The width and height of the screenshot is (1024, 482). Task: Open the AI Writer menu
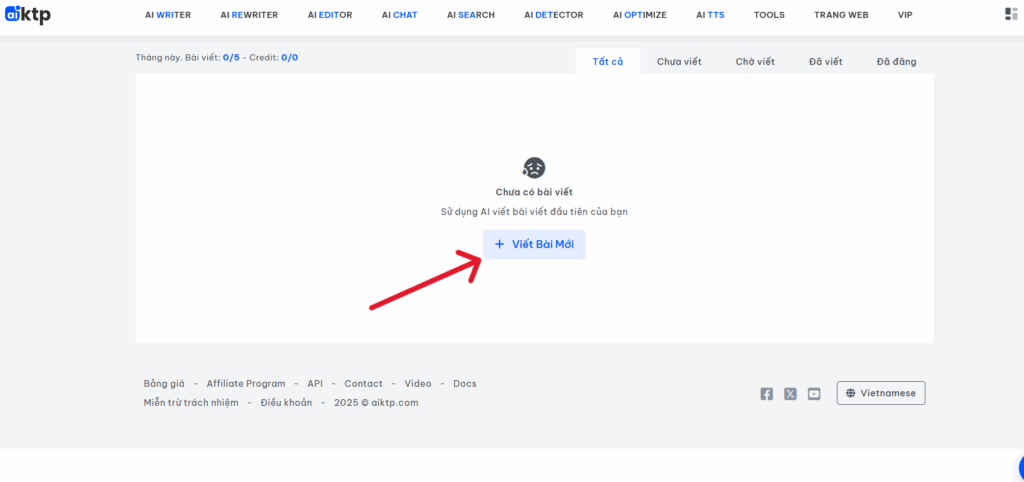(168, 15)
